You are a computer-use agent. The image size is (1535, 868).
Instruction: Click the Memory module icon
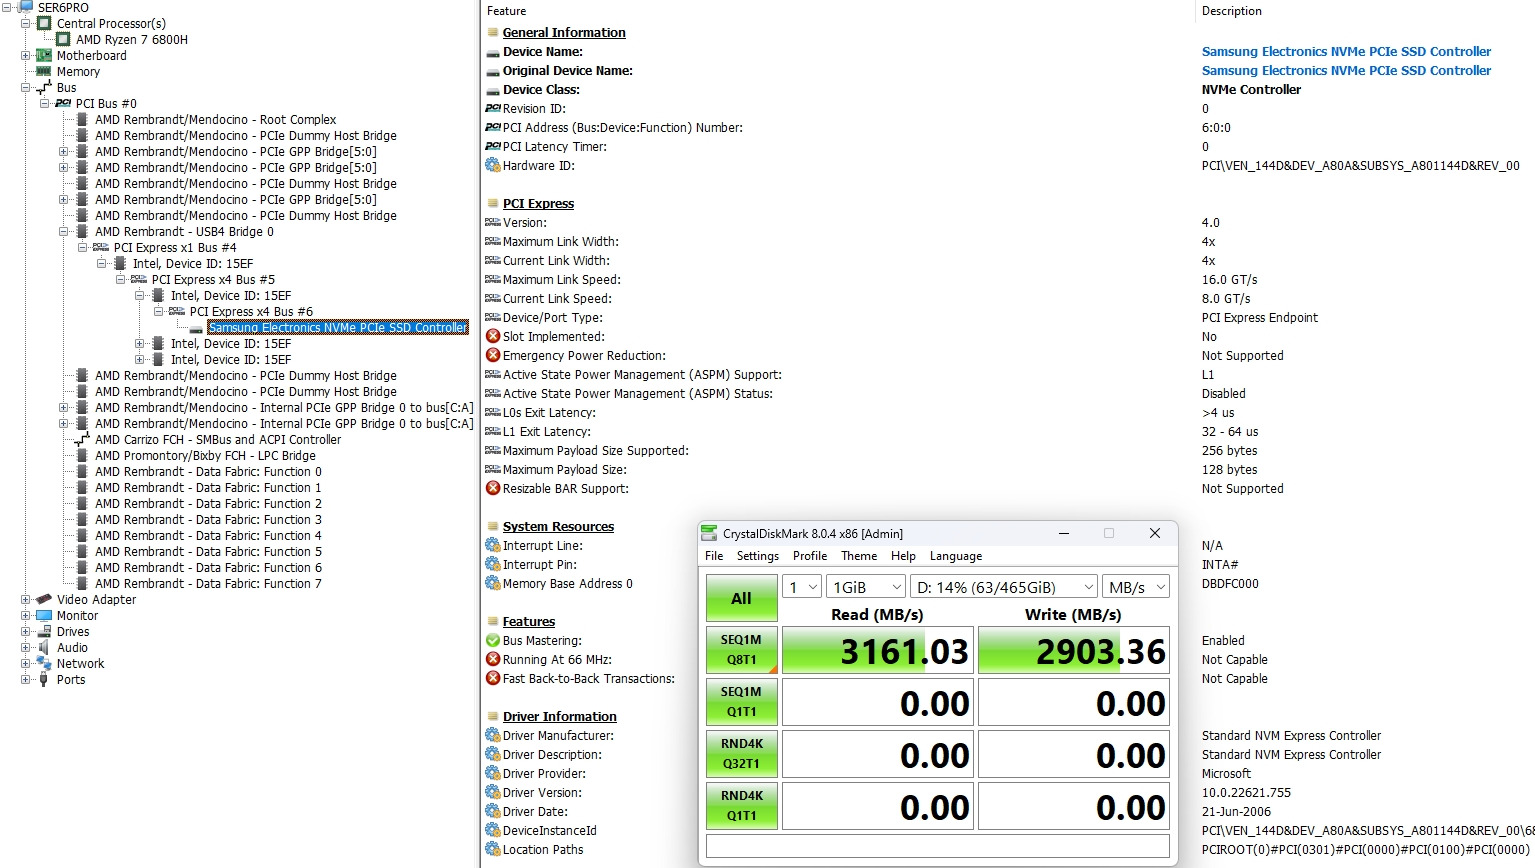[44, 71]
